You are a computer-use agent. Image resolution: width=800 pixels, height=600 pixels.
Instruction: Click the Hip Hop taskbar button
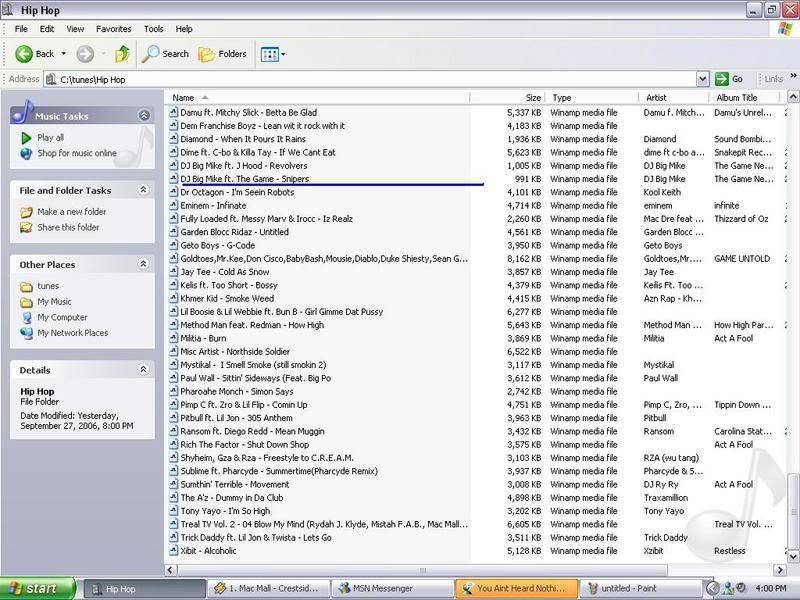[x=144, y=589]
